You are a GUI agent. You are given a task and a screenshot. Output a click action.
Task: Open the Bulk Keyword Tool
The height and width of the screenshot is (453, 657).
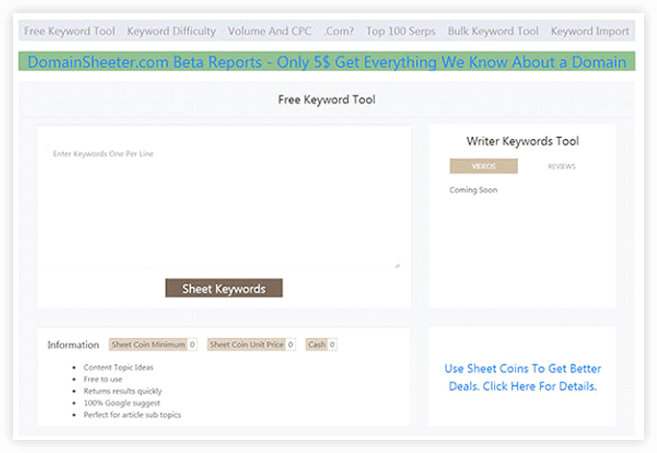(x=493, y=31)
